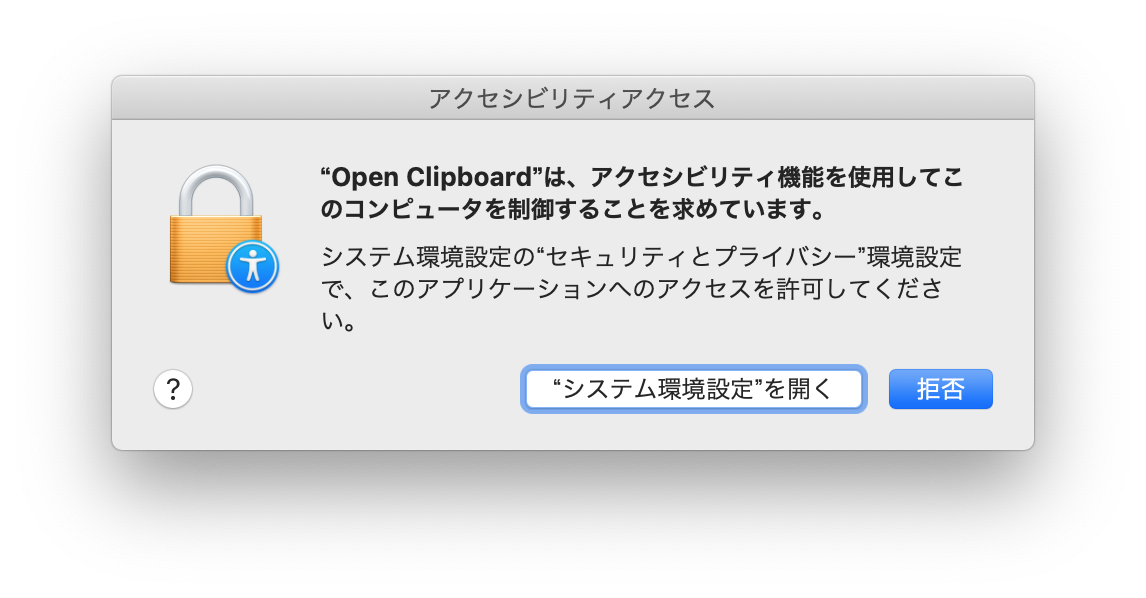Click the blue accessibility figure badge
This screenshot has height=598, width=1146.
(x=252, y=266)
